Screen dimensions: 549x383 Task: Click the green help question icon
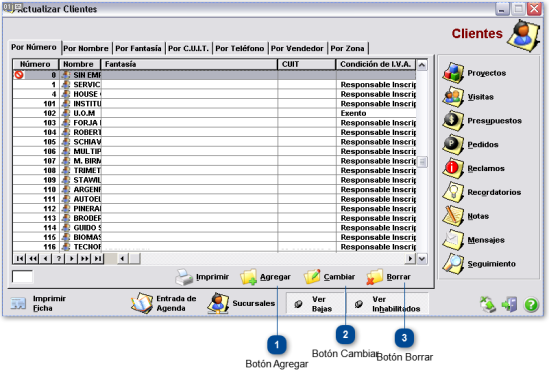click(531, 304)
